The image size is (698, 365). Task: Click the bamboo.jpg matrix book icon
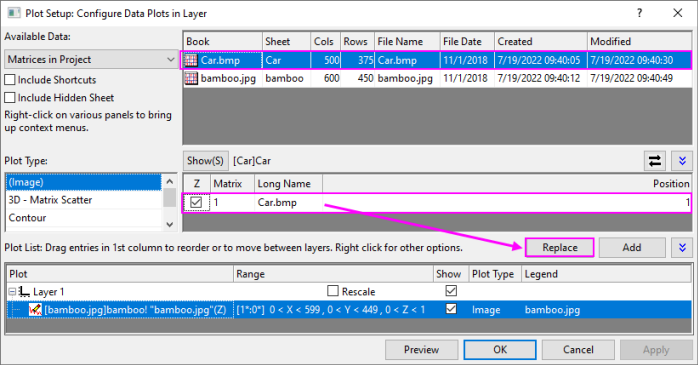(x=191, y=78)
